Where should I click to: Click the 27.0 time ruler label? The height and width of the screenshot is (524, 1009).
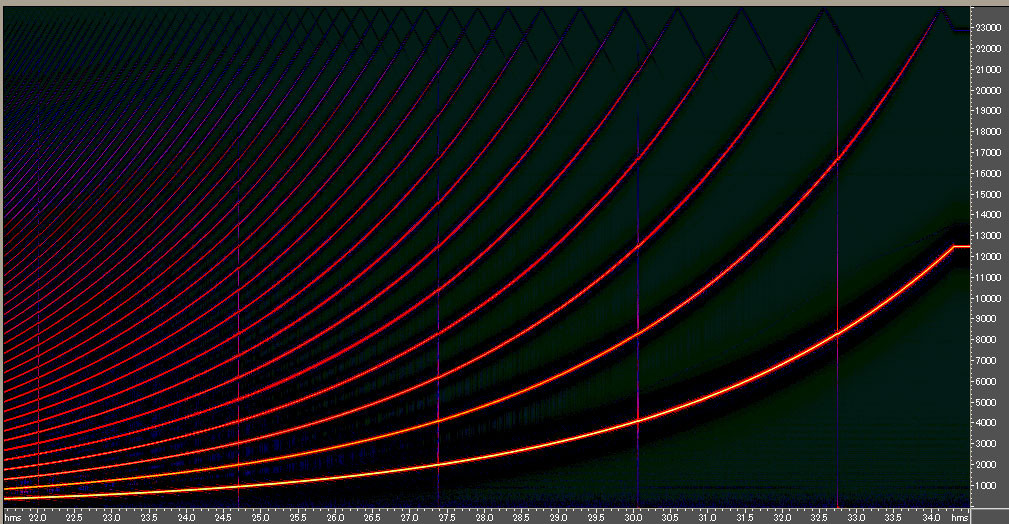[409, 517]
